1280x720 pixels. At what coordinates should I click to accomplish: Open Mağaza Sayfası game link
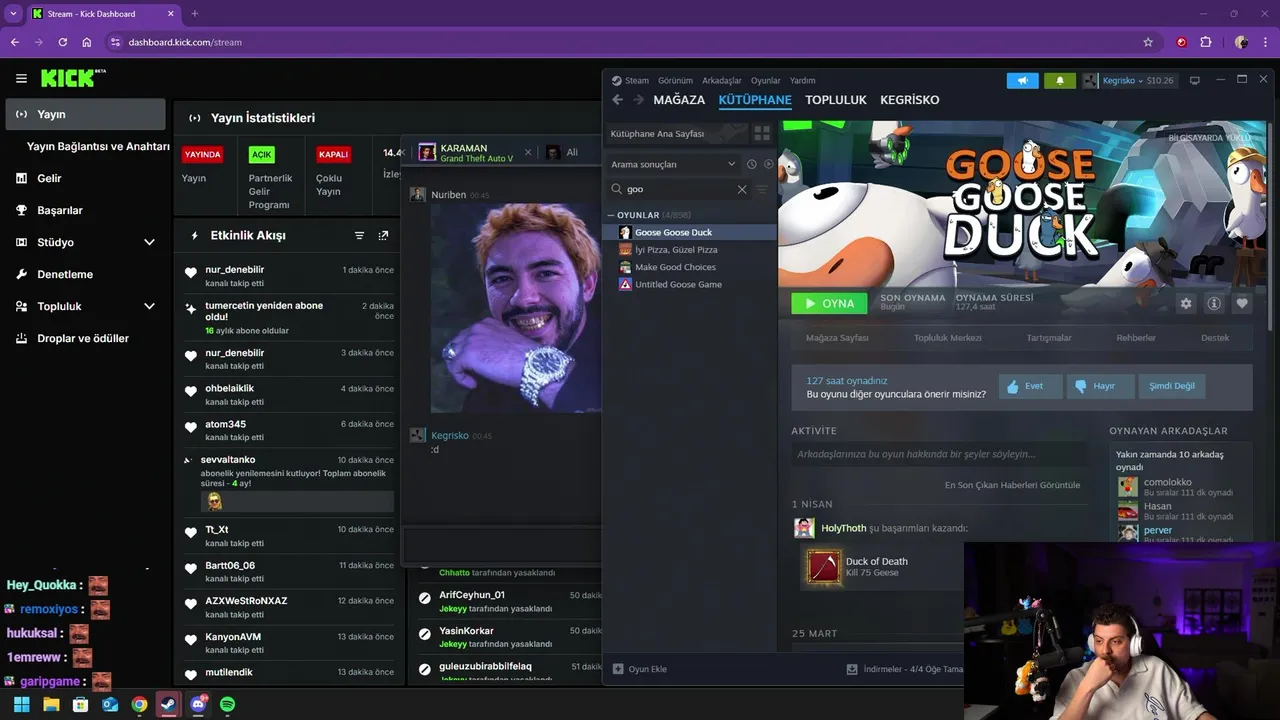(837, 338)
